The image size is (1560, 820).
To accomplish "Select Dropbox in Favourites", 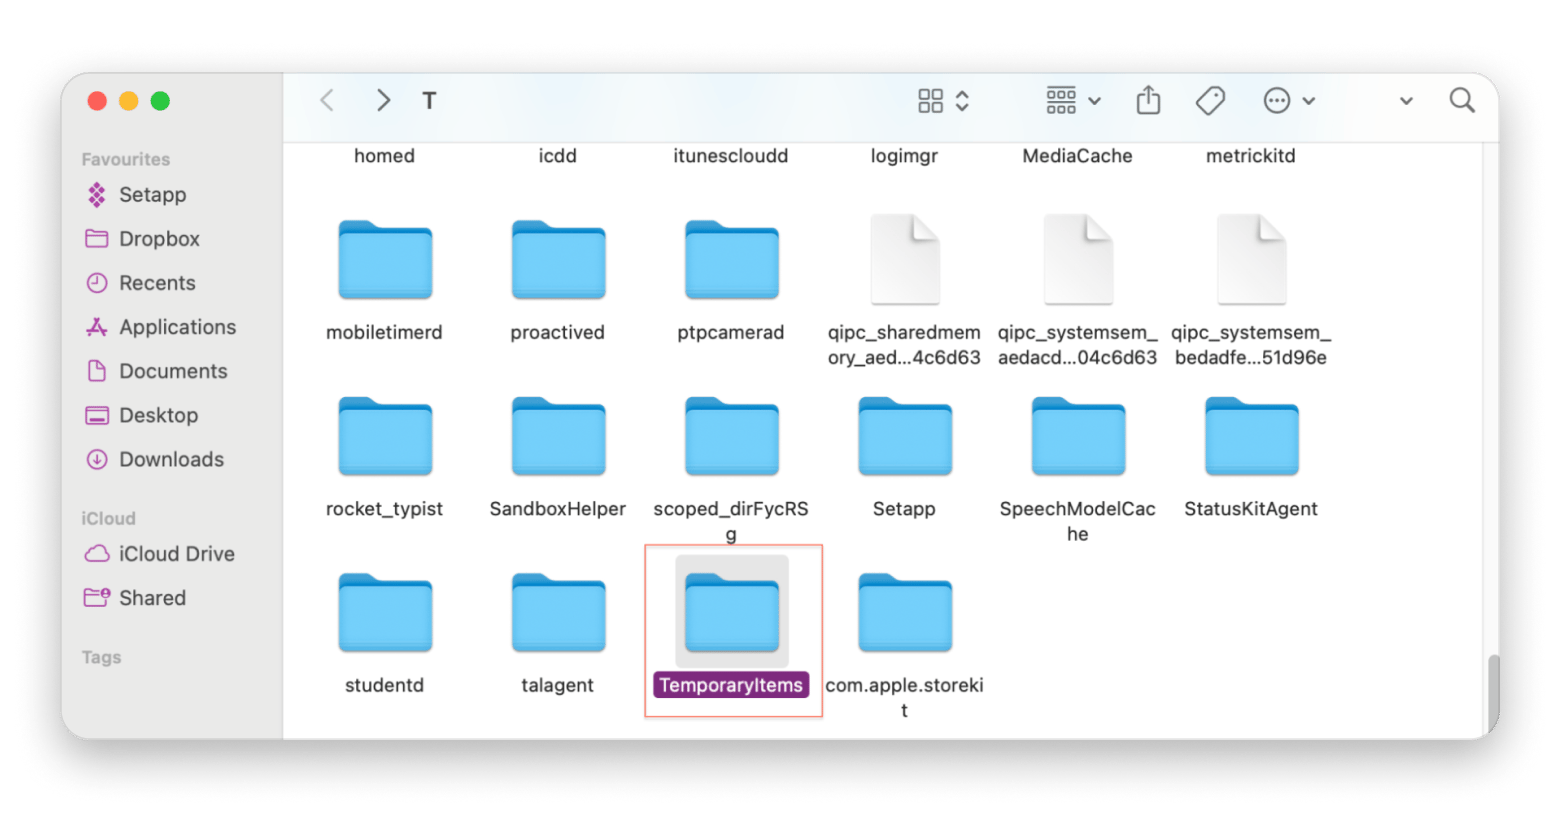I will point(159,239).
